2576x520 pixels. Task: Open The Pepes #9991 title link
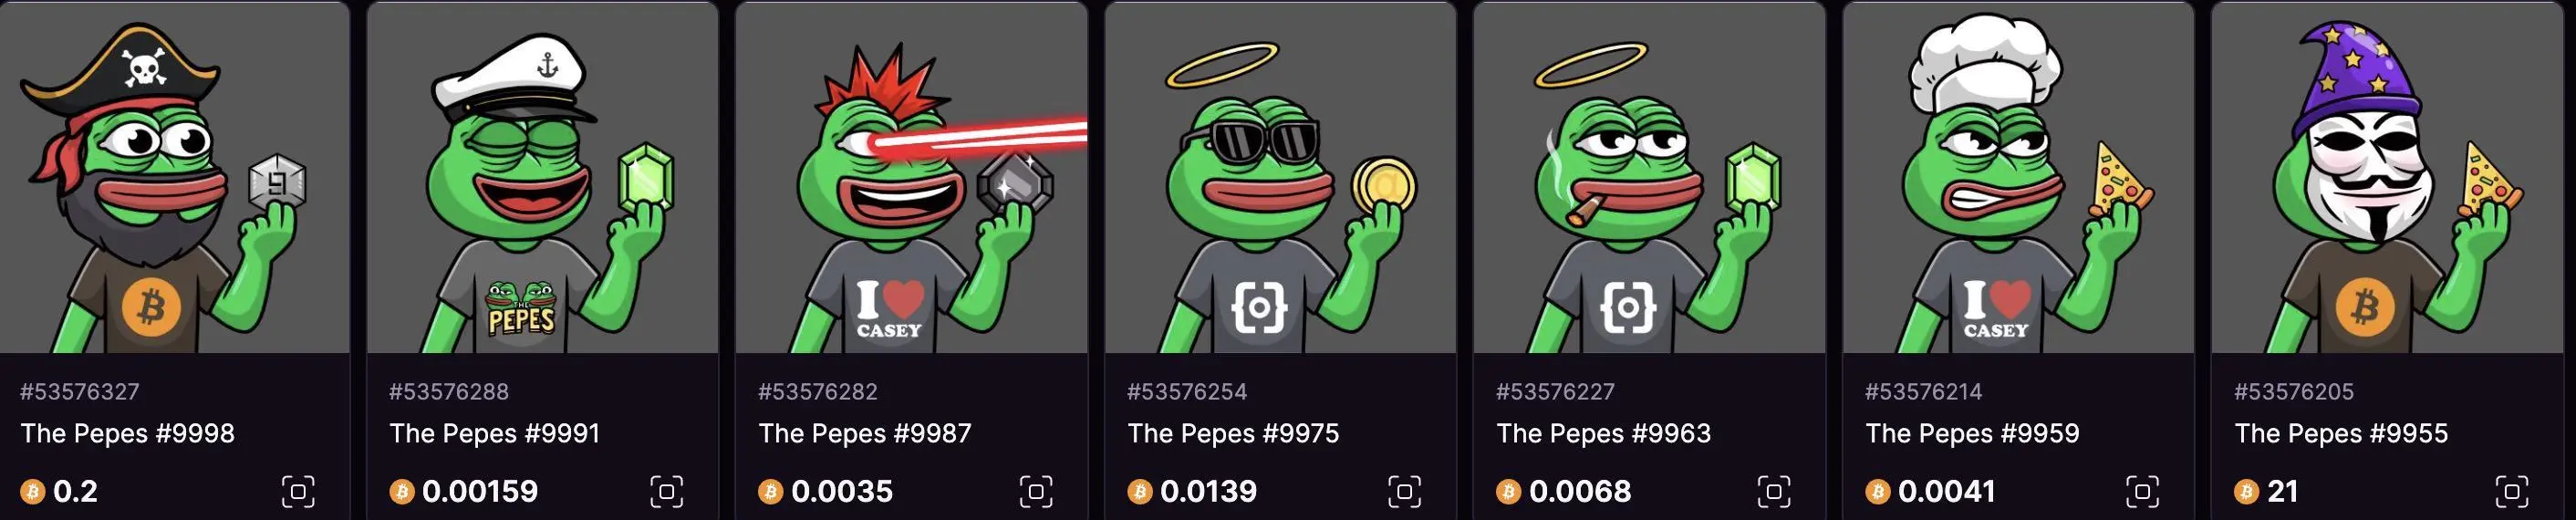pyautogui.click(x=495, y=433)
